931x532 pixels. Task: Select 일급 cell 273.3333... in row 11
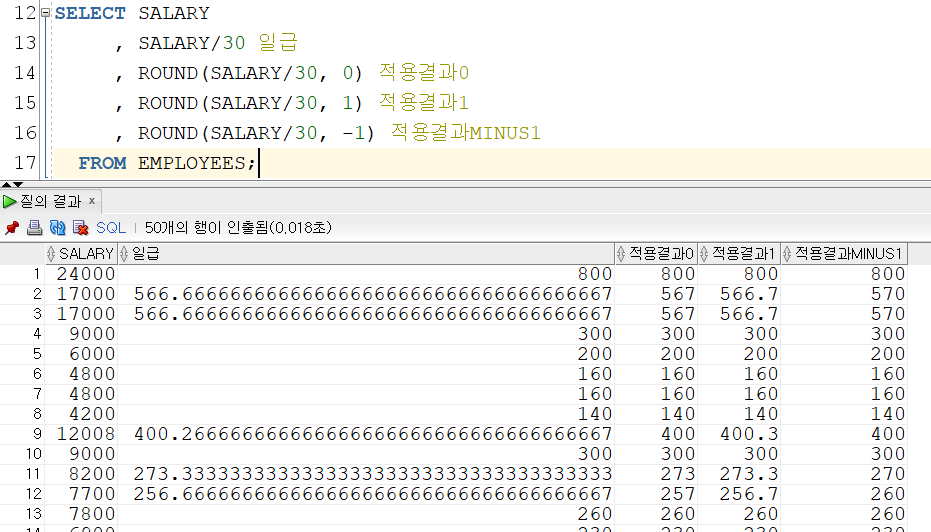point(366,474)
